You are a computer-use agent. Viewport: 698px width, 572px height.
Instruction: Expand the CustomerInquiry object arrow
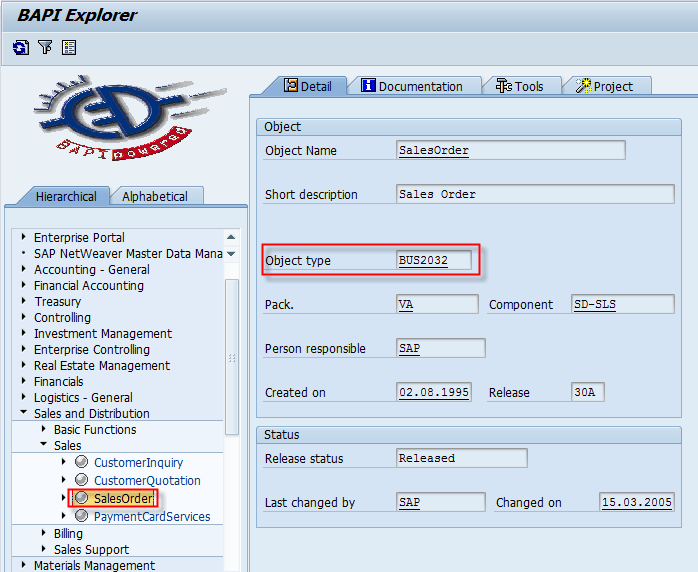(x=64, y=462)
